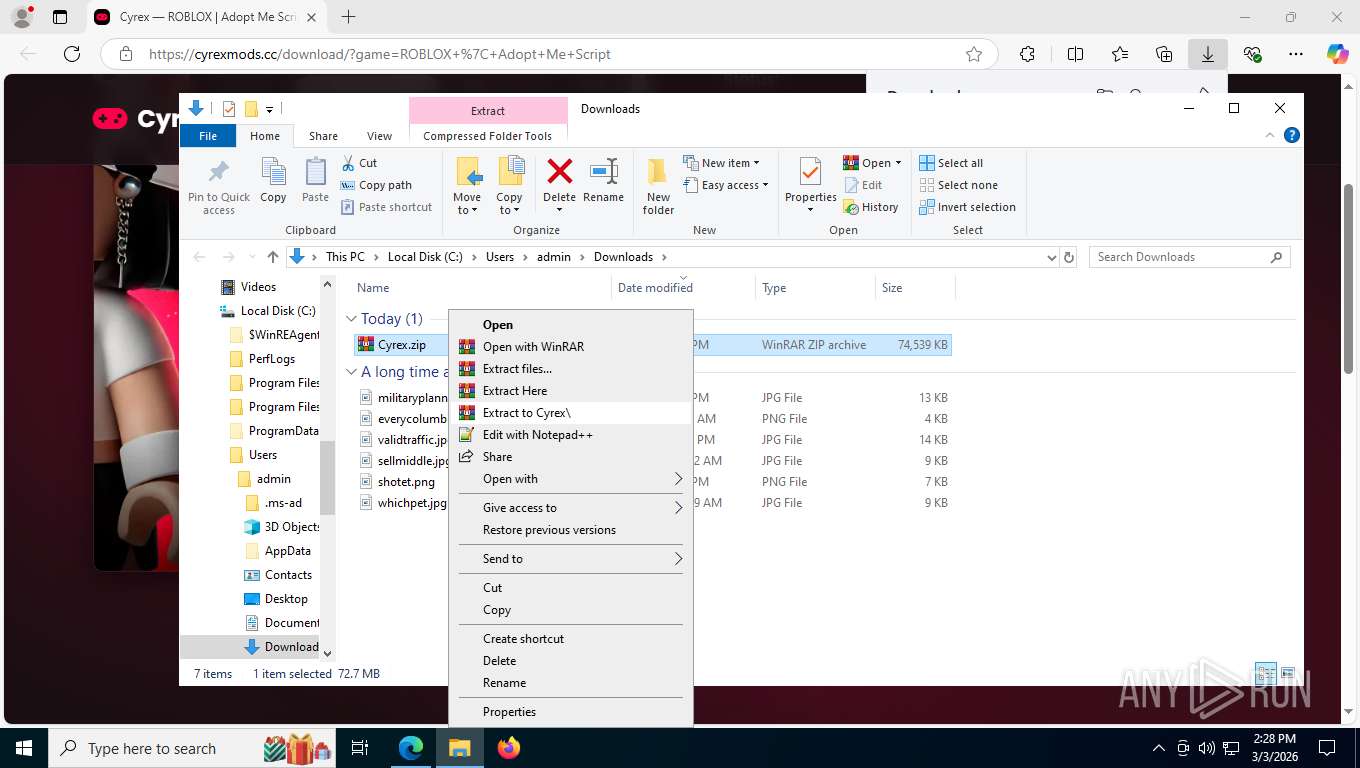Viewport: 1360px width, 768px height.
Task: Open Copy to dropdown
Action: tap(509, 204)
